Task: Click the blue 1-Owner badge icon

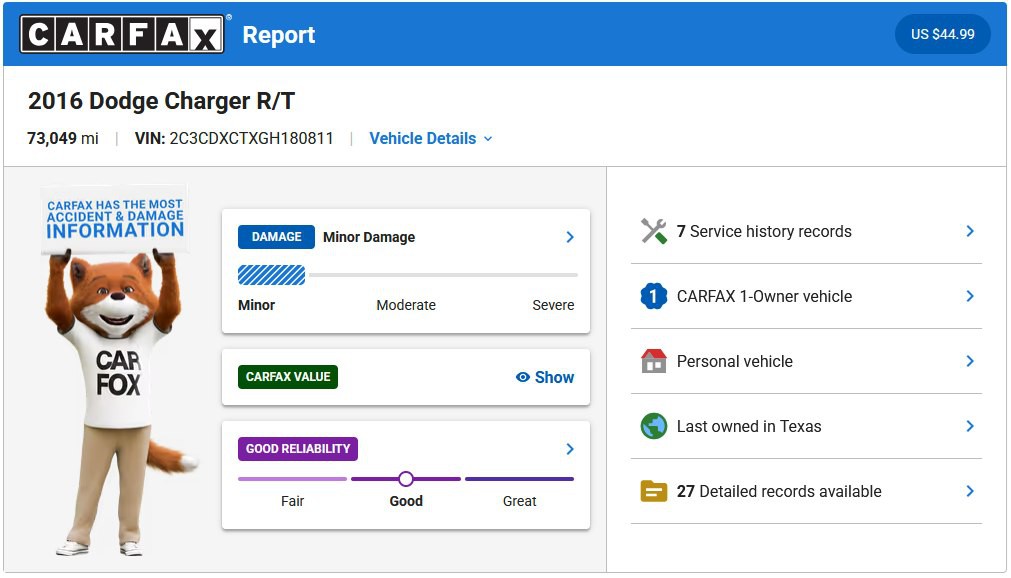Action: click(653, 296)
